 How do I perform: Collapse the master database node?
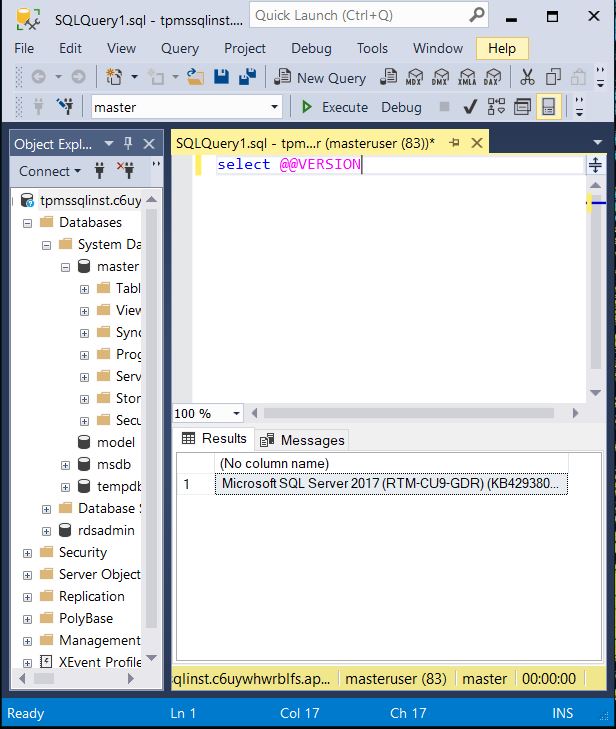click(x=66, y=267)
